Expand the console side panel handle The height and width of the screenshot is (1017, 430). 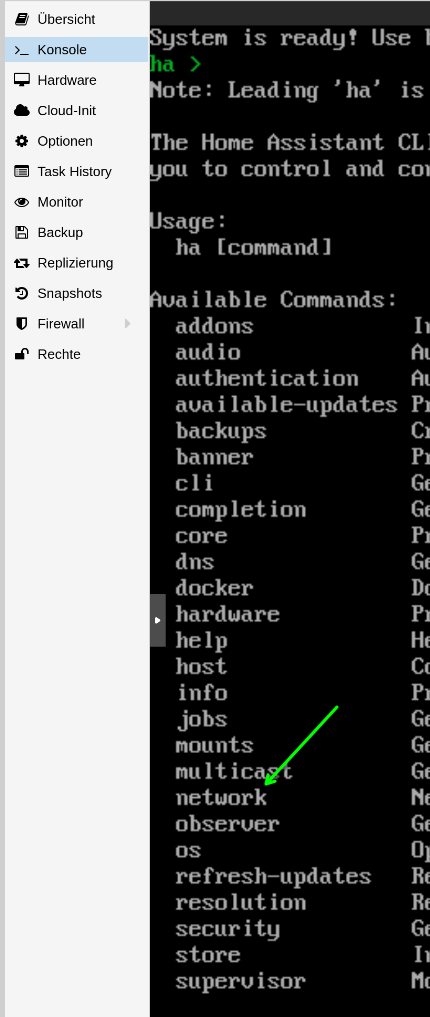tap(158, 620)
